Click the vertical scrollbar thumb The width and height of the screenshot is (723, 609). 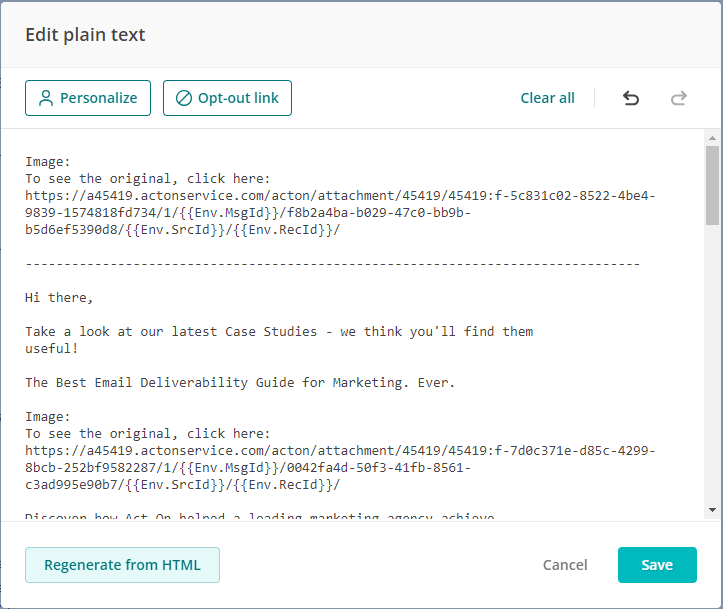pyautogui.click(x=712, y=185)
